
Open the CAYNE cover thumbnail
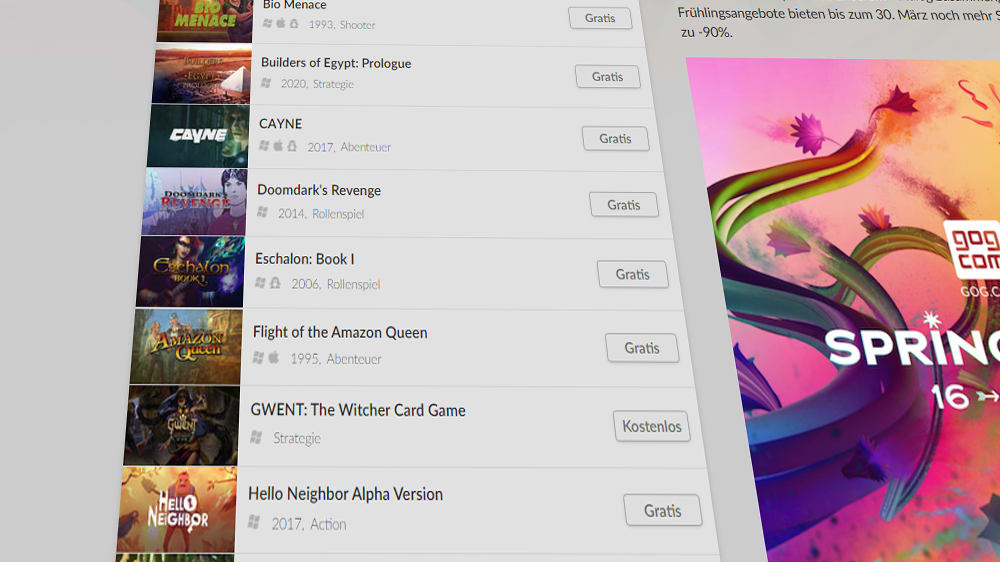pyautogui.click(x=198, y=136)
